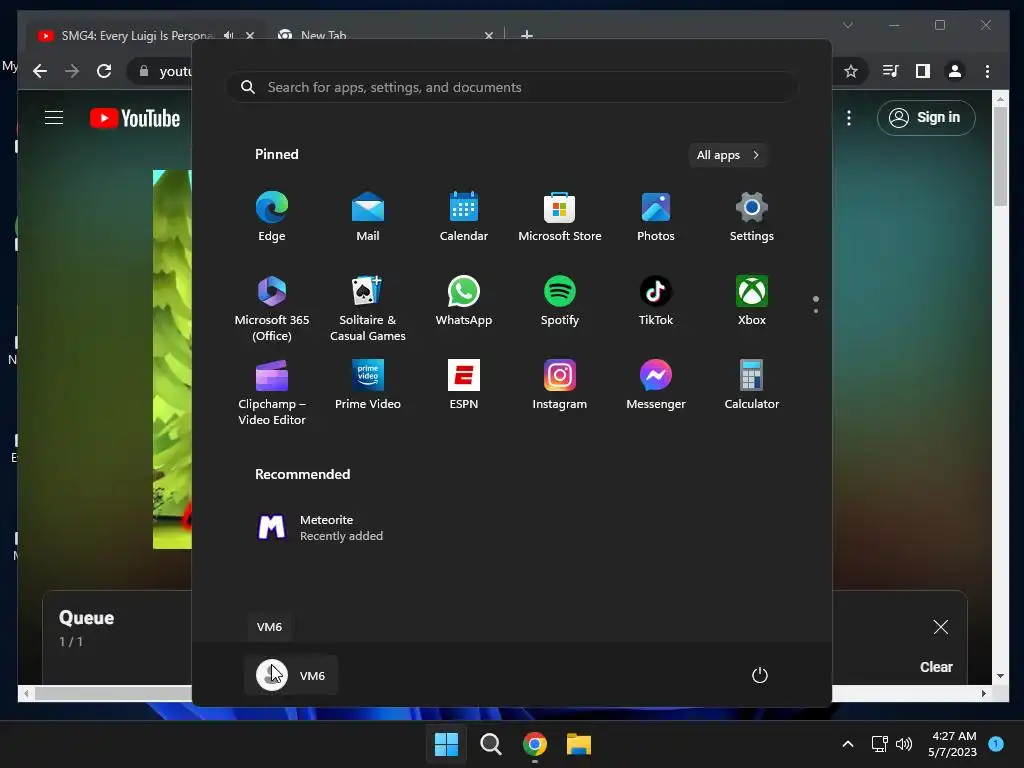The height and width of the screenshot is (768, 1024).
Task: Switch to Chrome on the taskbar
Action: click(535, 744)
